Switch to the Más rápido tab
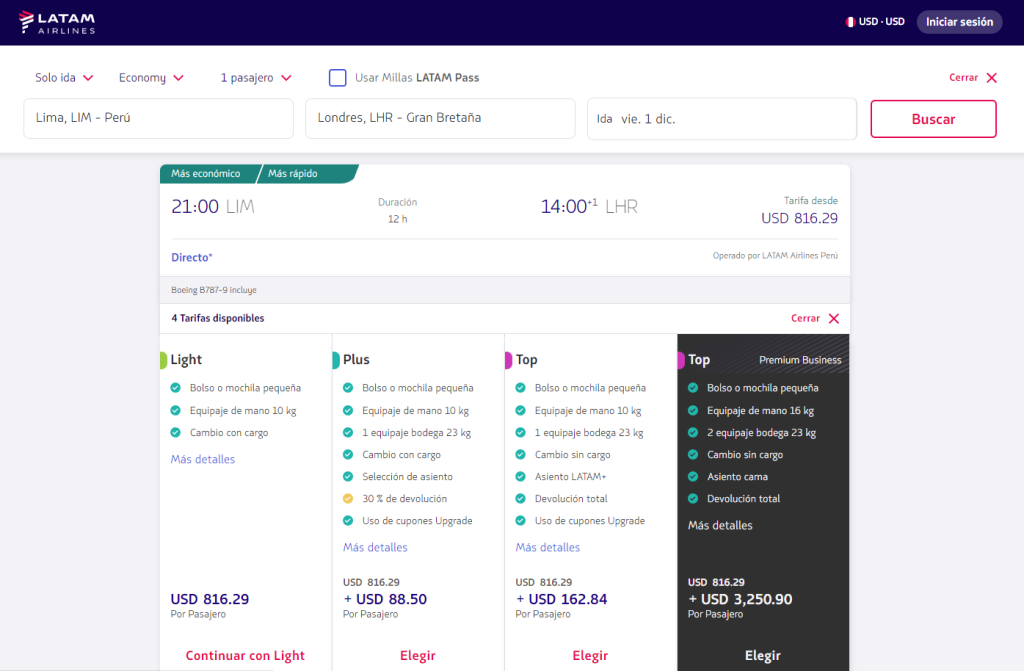Viewport: 1024px width, 671px height. pyautogui.click(x=293, y=174)
